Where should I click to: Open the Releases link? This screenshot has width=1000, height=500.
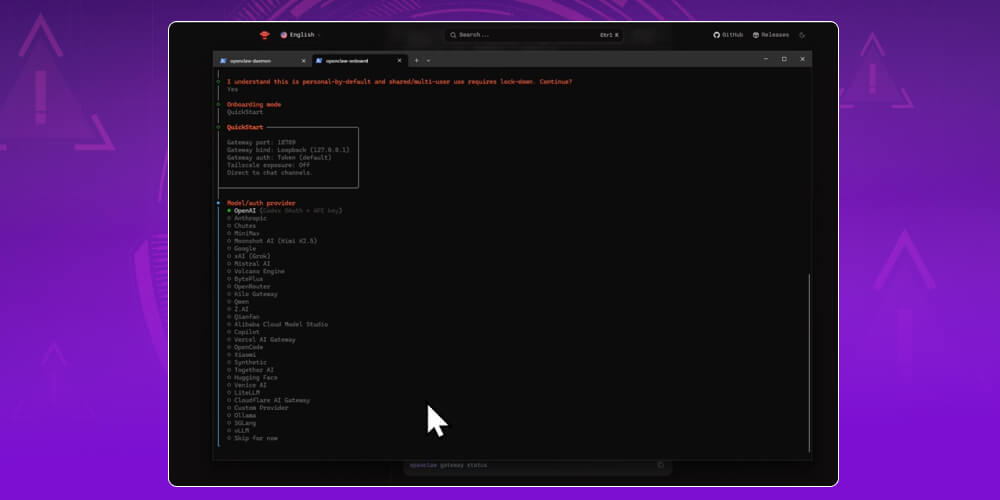pos(770,35)
